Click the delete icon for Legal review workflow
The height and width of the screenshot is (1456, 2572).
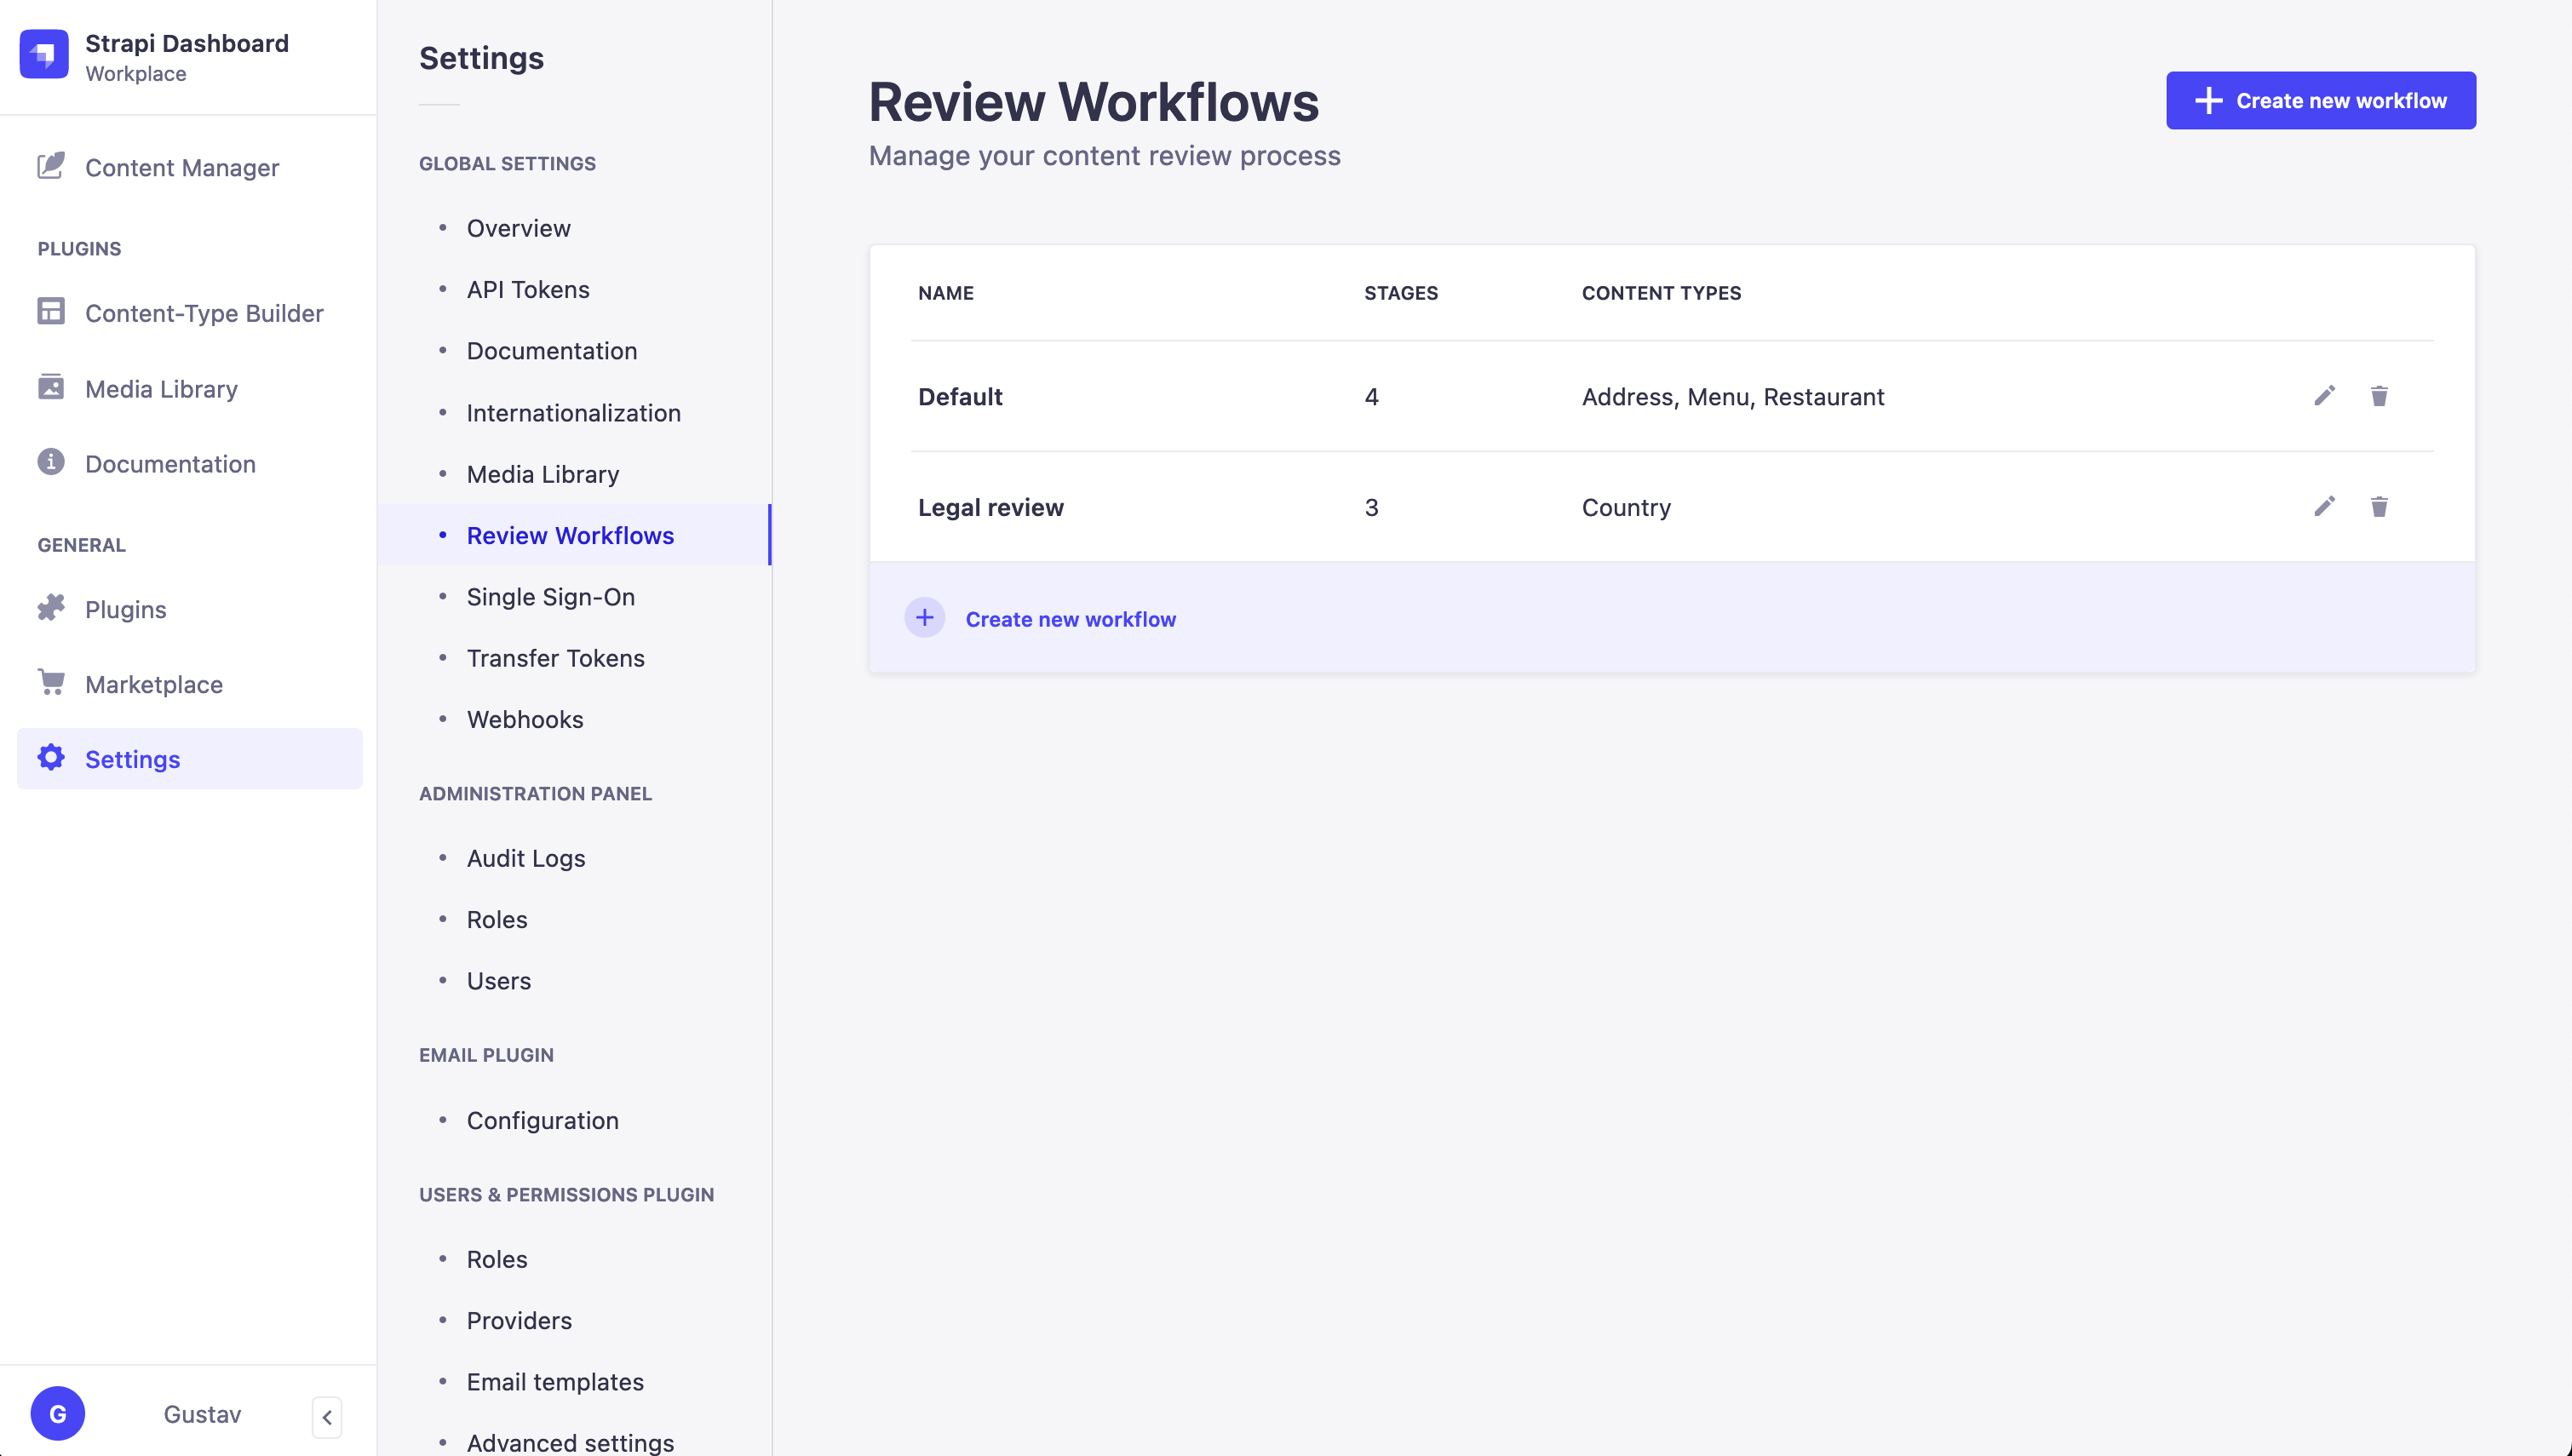(x=2380, y=507)
